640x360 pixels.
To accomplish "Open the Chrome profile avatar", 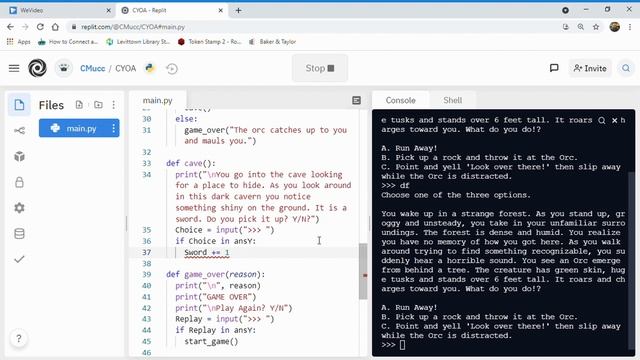I will tap(615, 27).
